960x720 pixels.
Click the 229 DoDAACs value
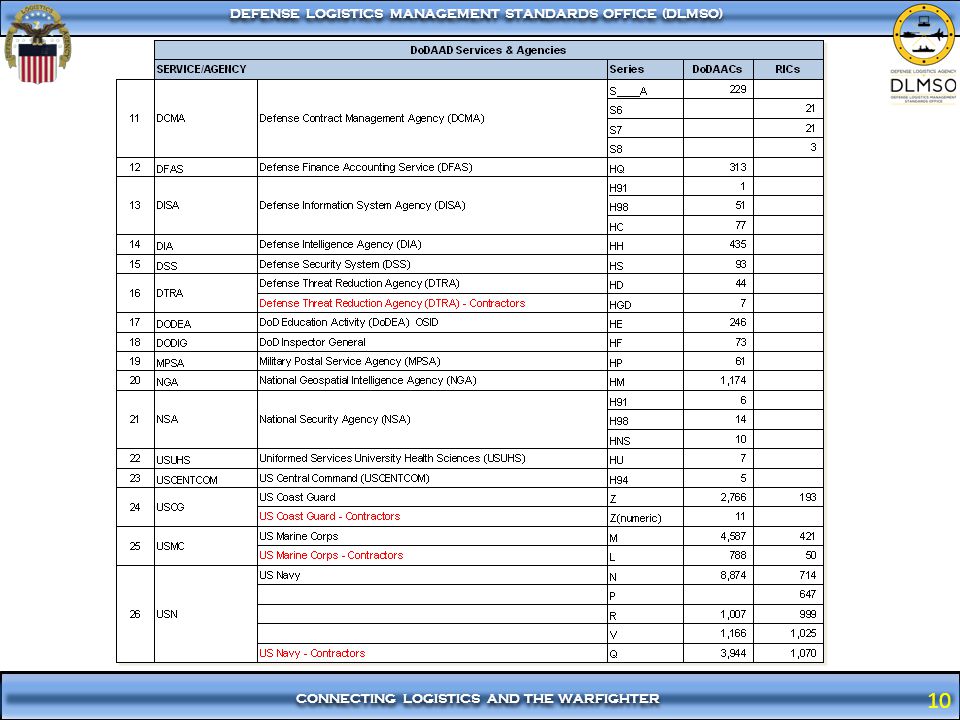[x=738, y=89]
